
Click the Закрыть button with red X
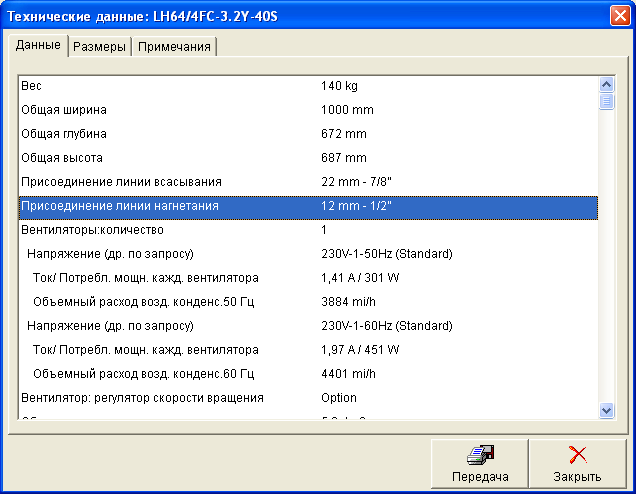click(578, 464)
